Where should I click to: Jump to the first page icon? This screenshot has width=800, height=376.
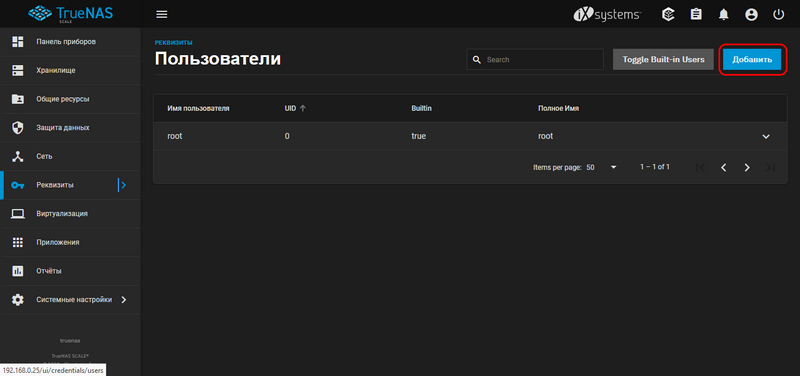pos(701,167)
